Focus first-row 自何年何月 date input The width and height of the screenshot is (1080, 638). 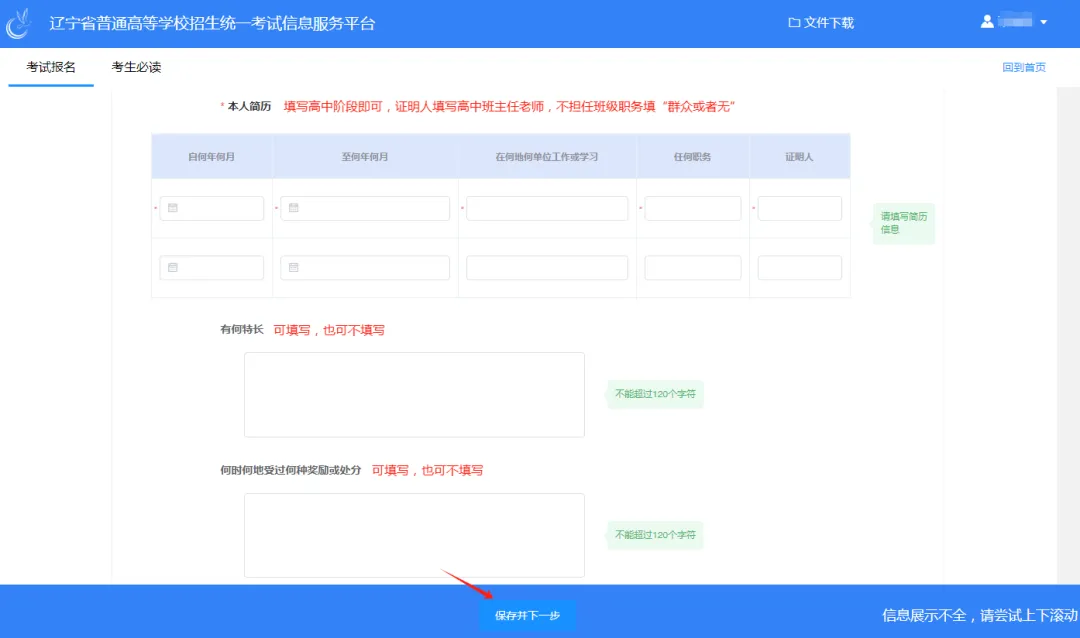(x=211, y=208)
